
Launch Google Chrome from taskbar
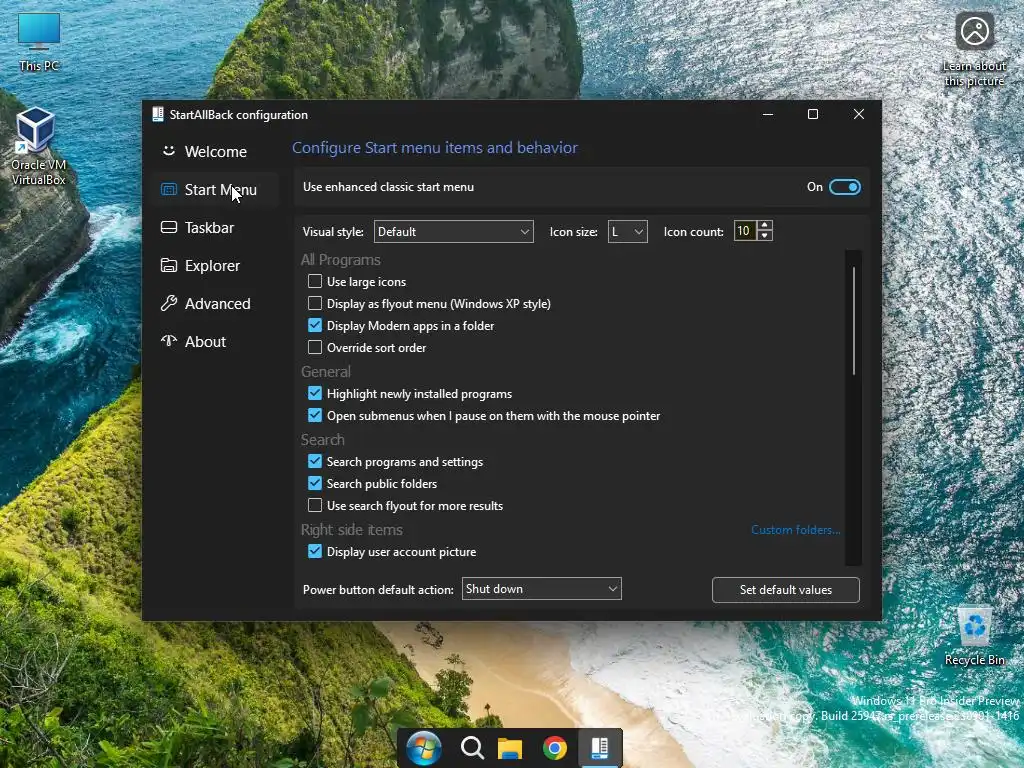pyautogui.click(x=554, y=748)
